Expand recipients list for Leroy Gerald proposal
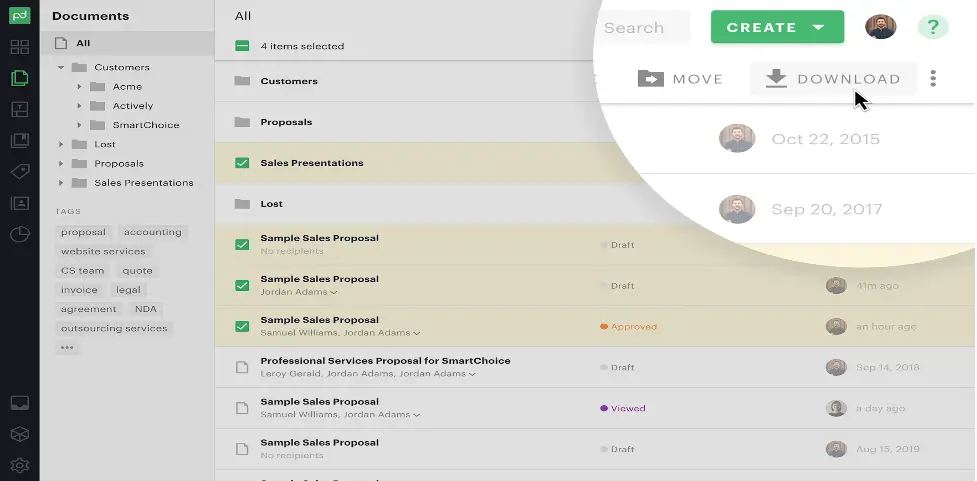This screenshot has width=977, height=481. click(472, 374)
